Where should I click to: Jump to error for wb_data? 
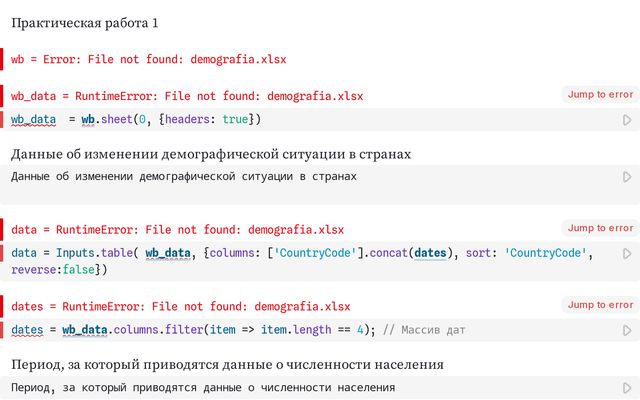coord(600,94)
